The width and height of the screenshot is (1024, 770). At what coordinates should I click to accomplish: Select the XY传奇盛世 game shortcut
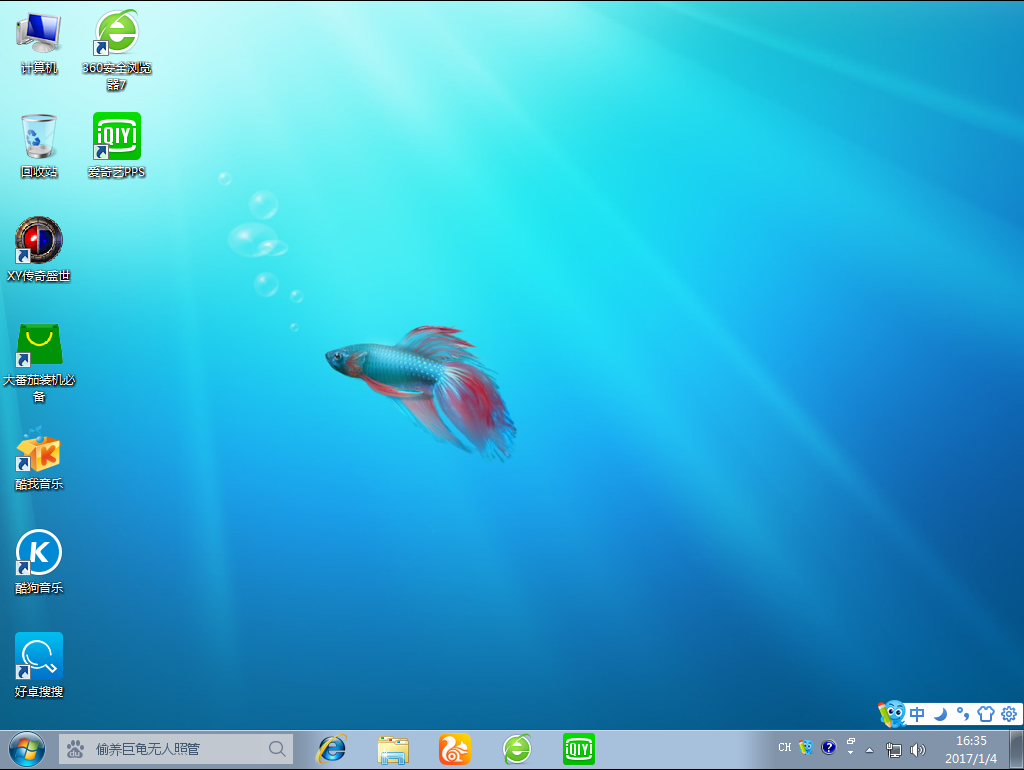click(x=39, y=249)
